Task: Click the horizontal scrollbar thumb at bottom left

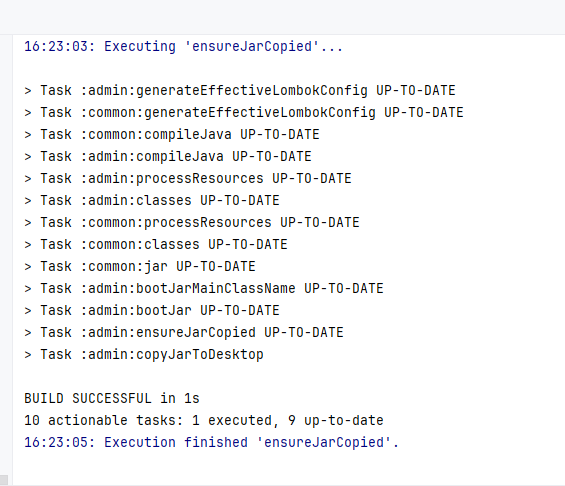Action: click(4, 480)
